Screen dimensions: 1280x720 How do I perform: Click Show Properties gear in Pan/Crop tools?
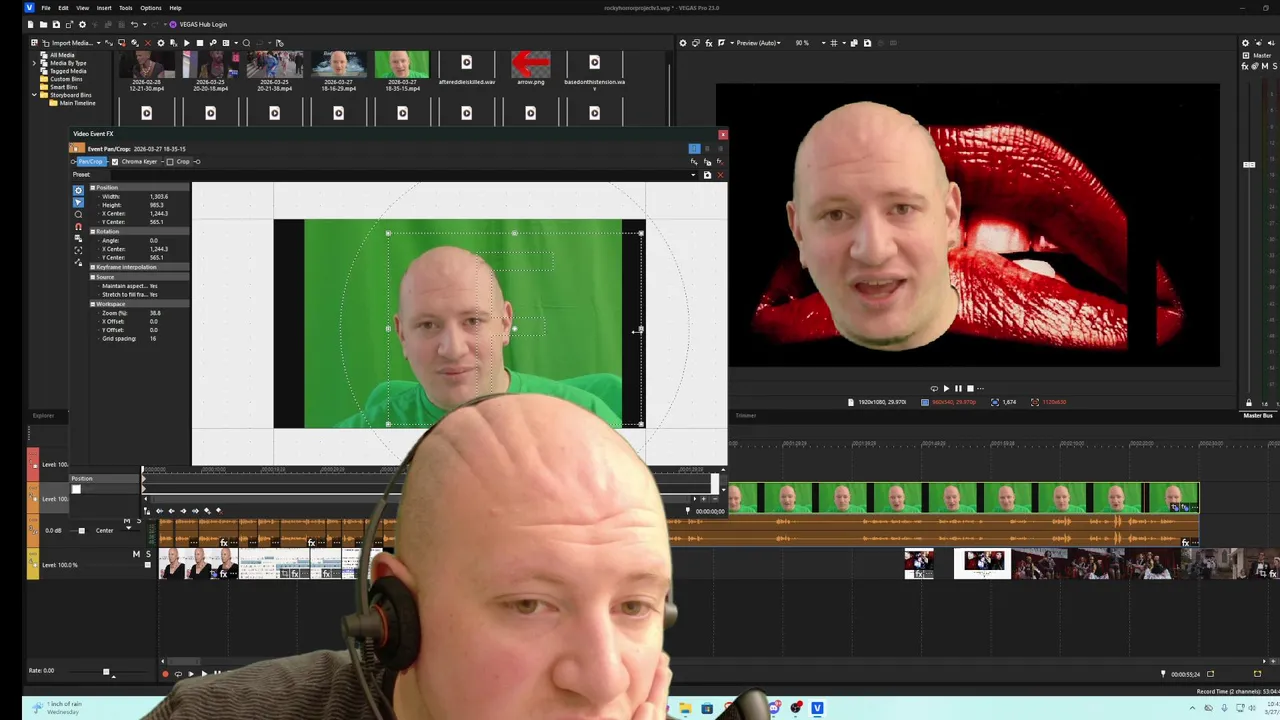79,190
